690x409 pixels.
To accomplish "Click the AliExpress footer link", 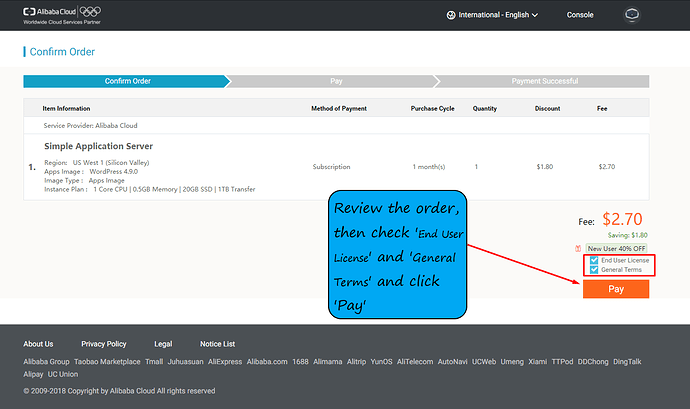I will coord(225,361).
